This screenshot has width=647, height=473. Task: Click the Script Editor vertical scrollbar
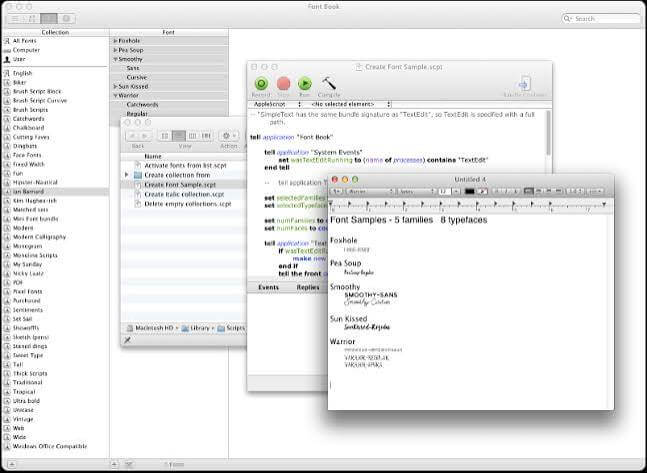[548, 132]
